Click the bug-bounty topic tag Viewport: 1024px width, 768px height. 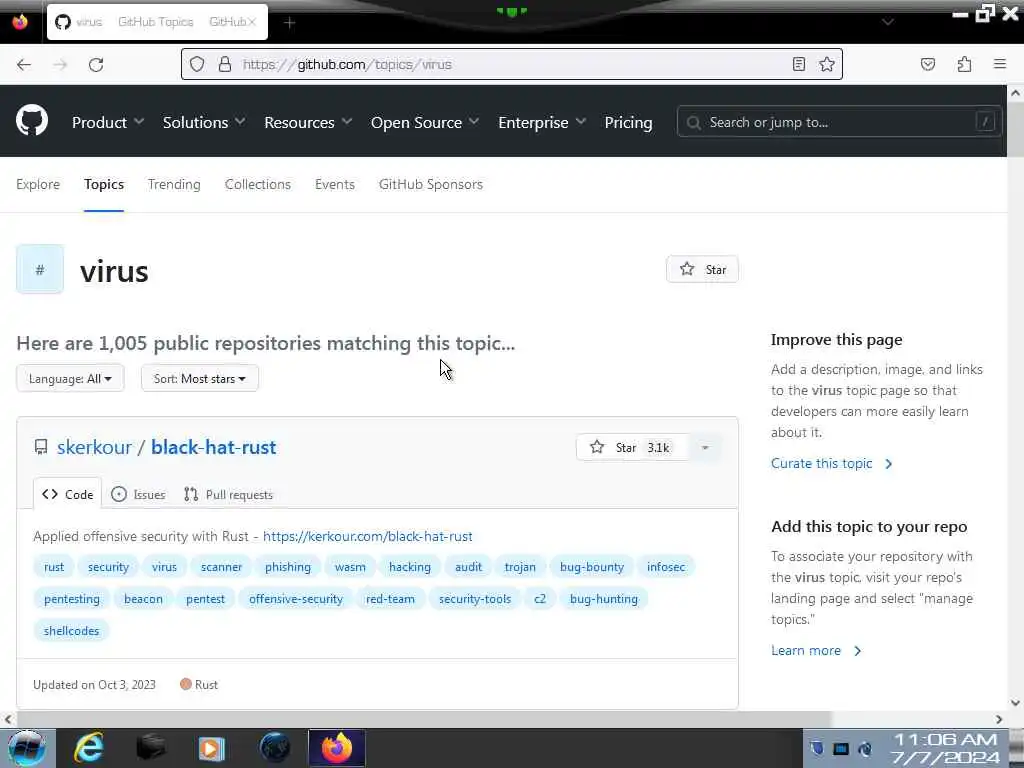tap(592, 567)
